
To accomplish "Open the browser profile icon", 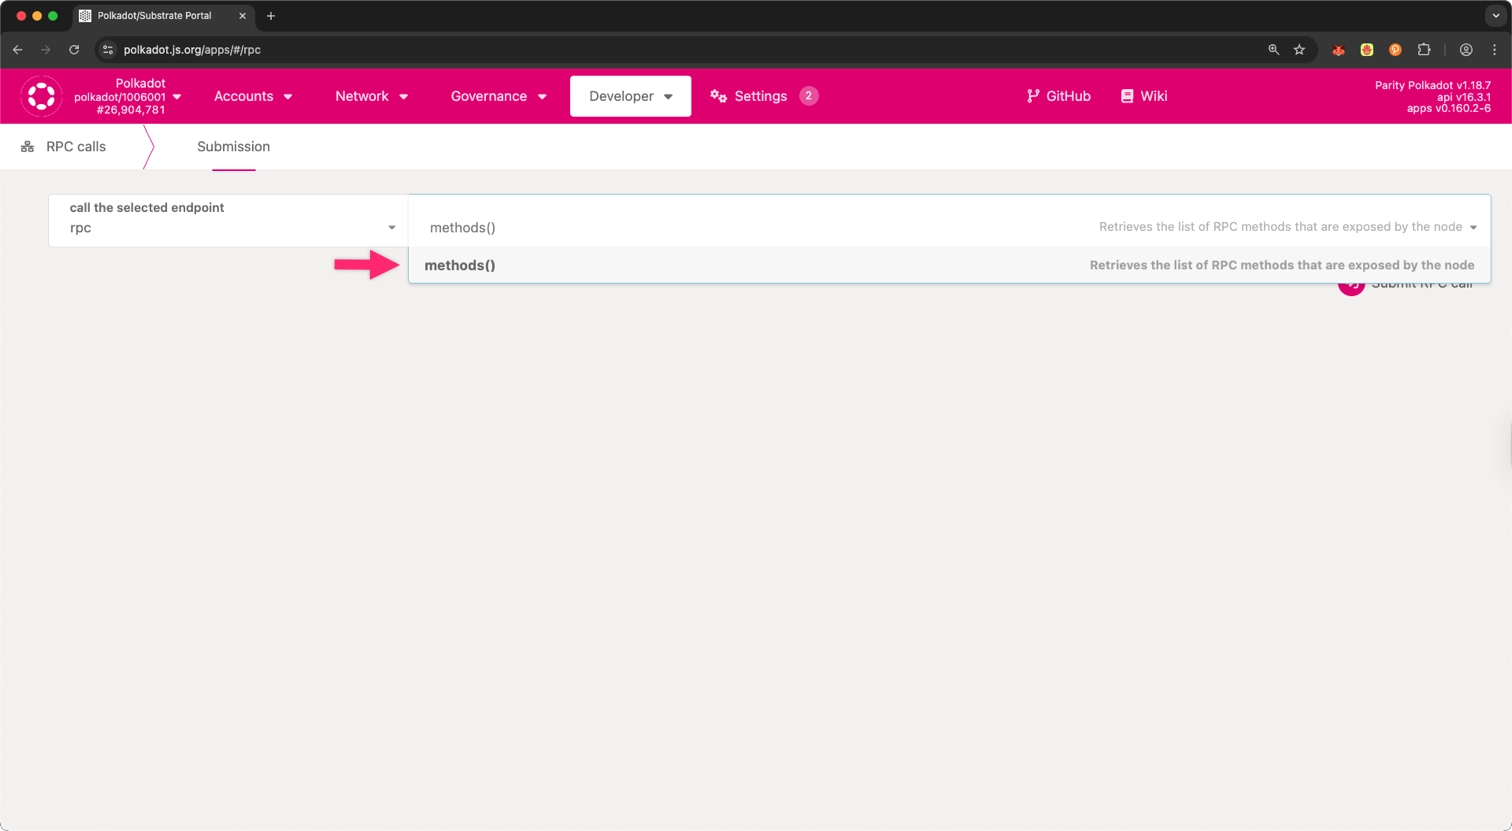I will [1466, 49].
